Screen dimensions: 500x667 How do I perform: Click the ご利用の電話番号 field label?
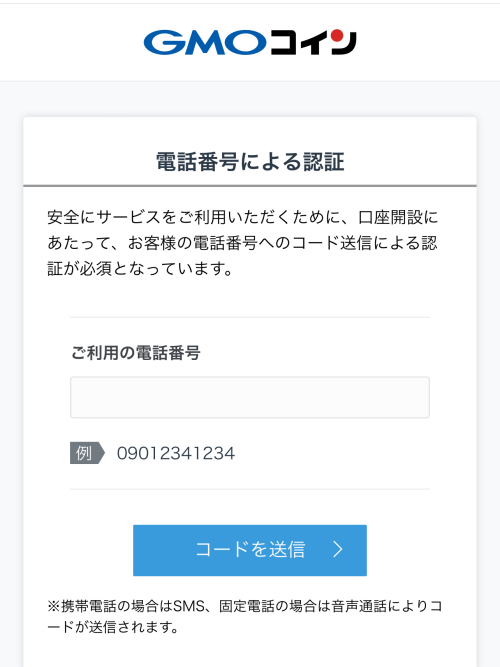(135, 353)
